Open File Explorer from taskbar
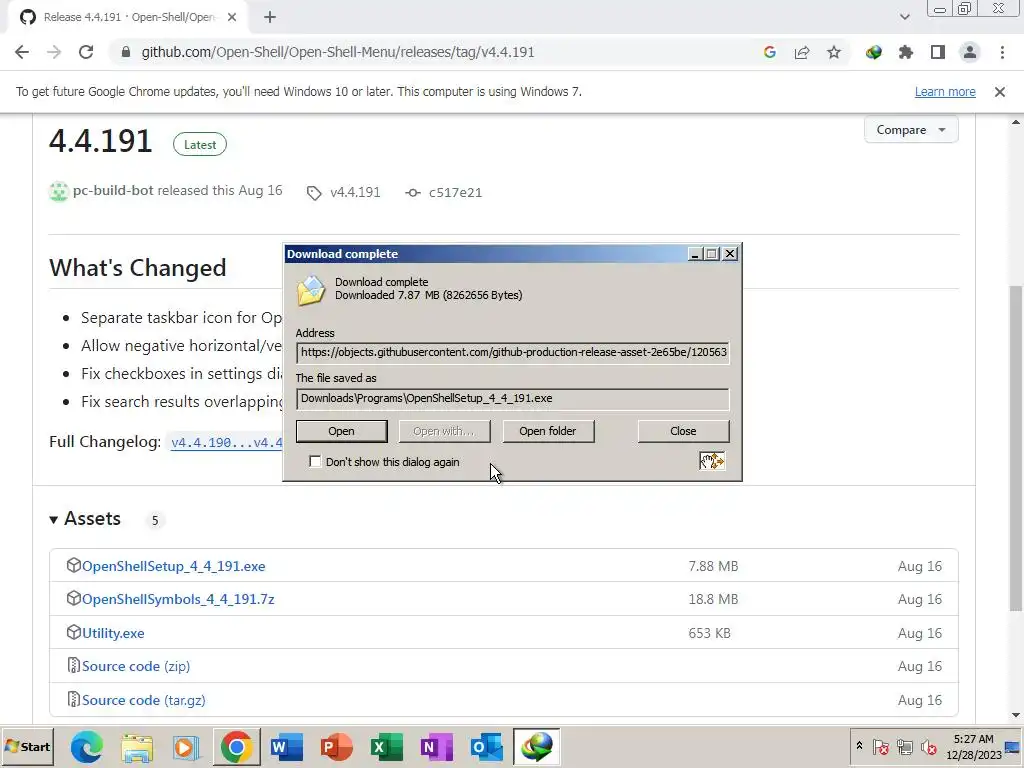The image size is (1024, 768). click(x=137, y=747)
